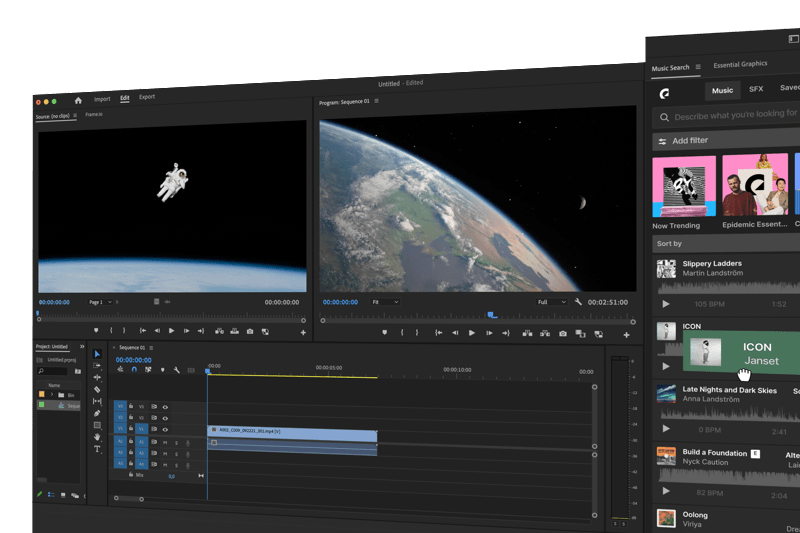
Task: Mute the A1 audio track
Action: (165, 441)
